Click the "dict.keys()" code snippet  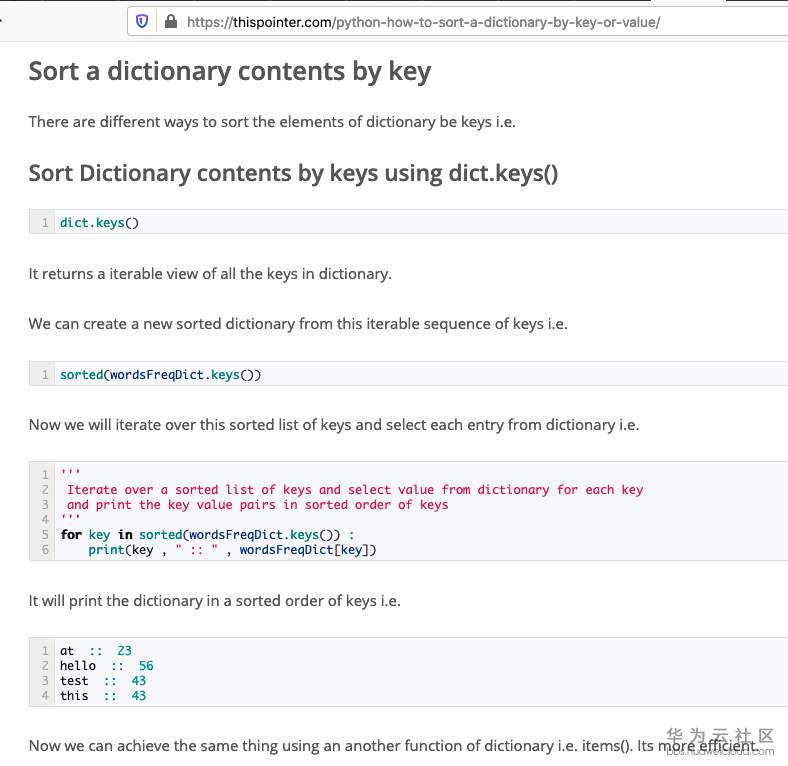click(x=99, y=222)
